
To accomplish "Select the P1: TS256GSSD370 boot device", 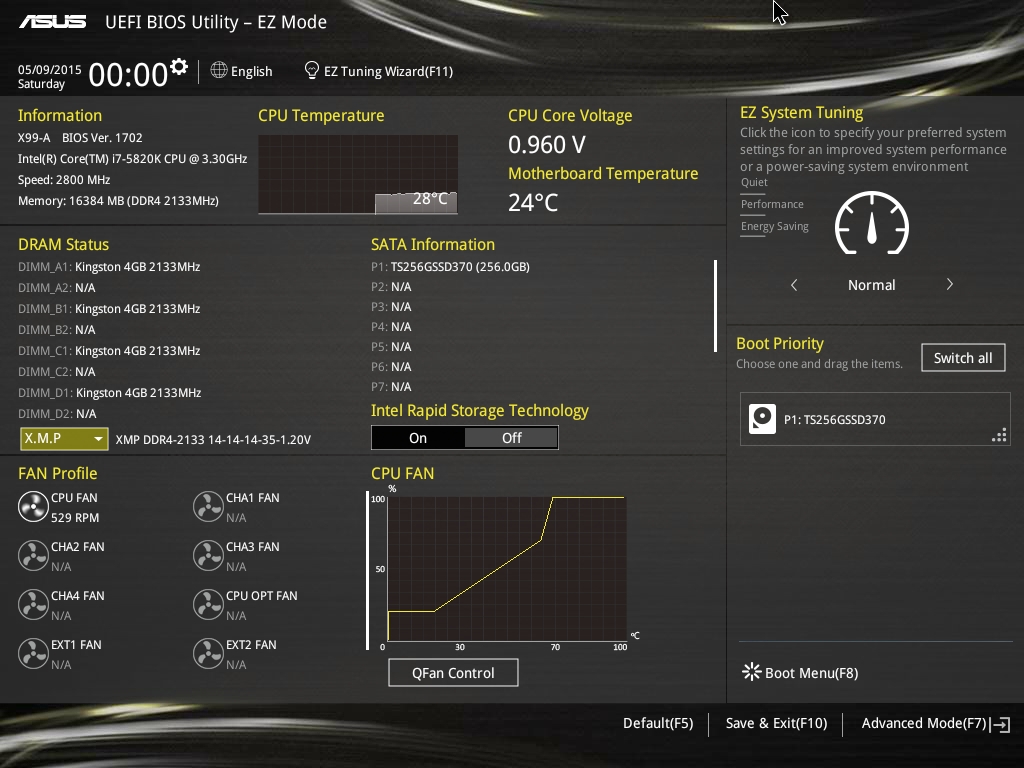I will (x=875, y=419).
